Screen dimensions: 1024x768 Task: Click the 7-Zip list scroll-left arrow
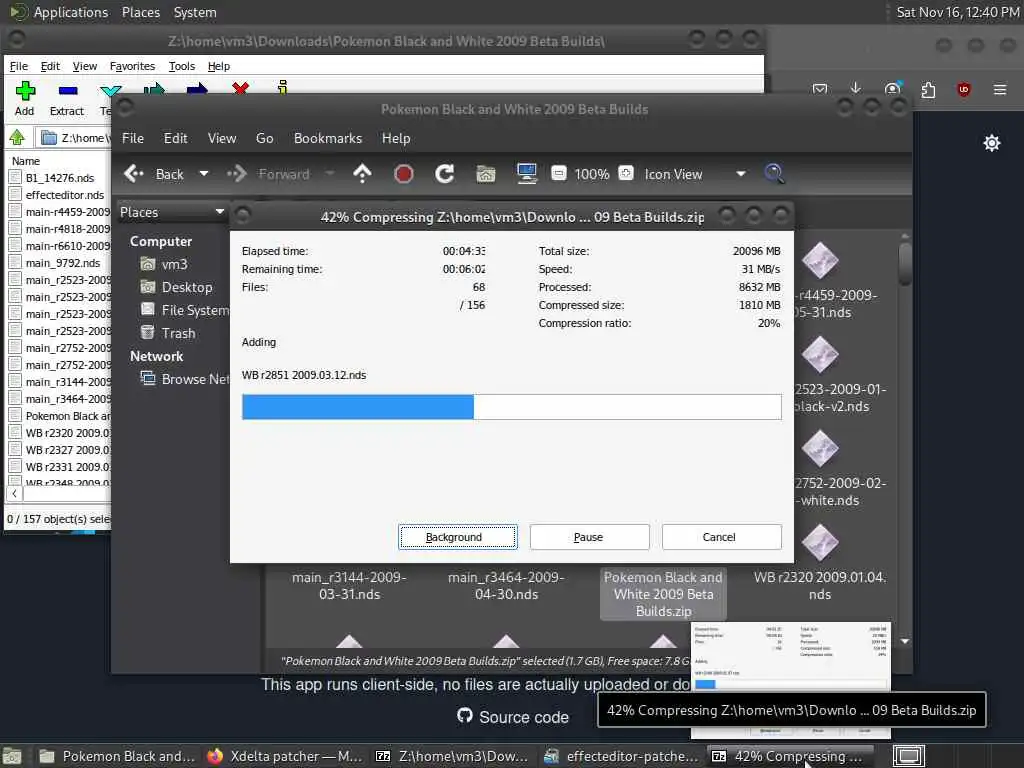pos(14,494)
